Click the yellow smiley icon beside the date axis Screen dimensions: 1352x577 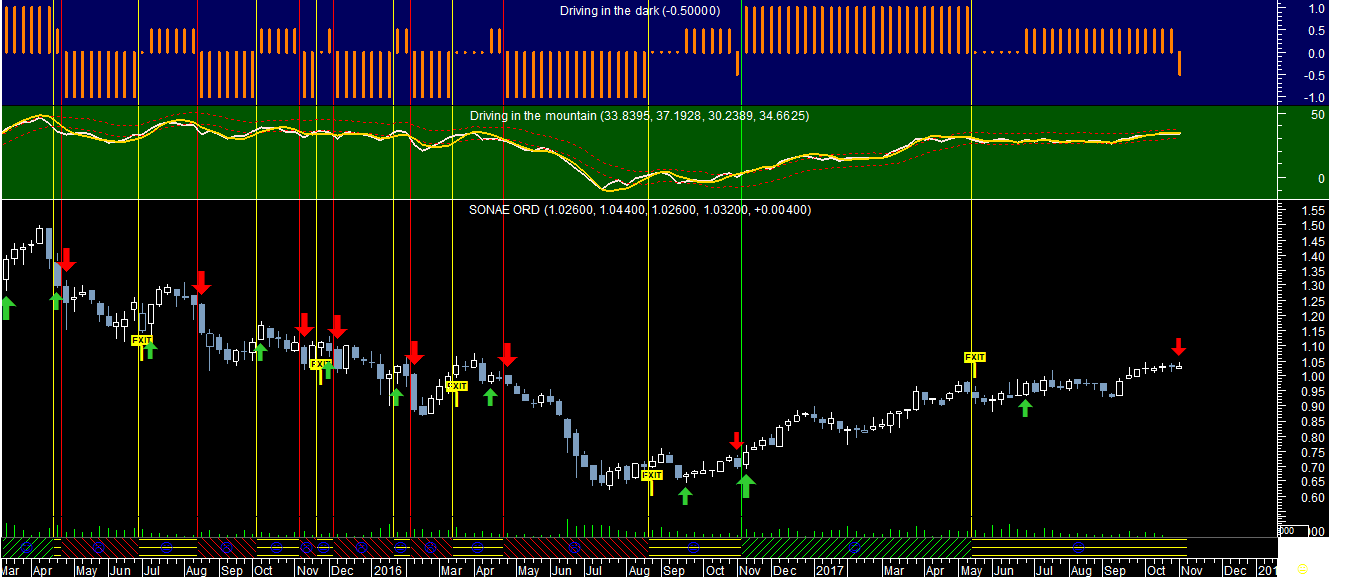click(1302, 568)
